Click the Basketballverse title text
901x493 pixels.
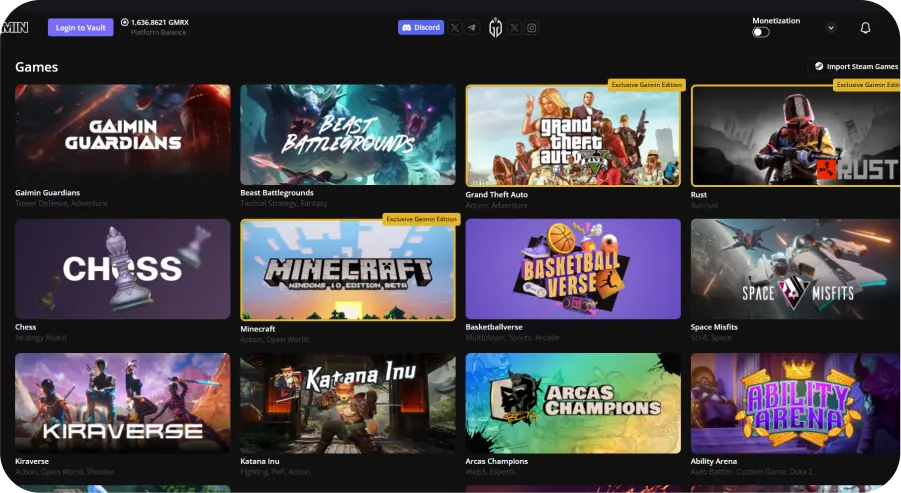495,327
